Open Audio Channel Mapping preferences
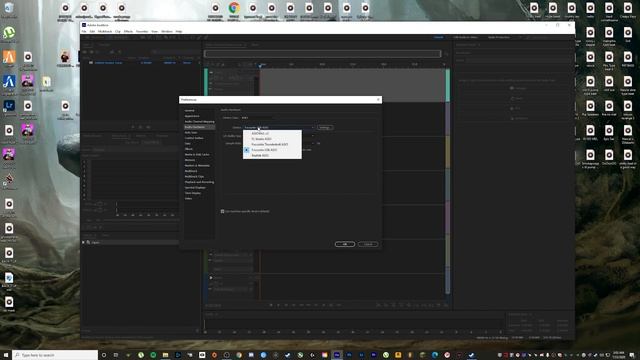The height and width of the screenshot is (360, 640). (x=199, y=122)
